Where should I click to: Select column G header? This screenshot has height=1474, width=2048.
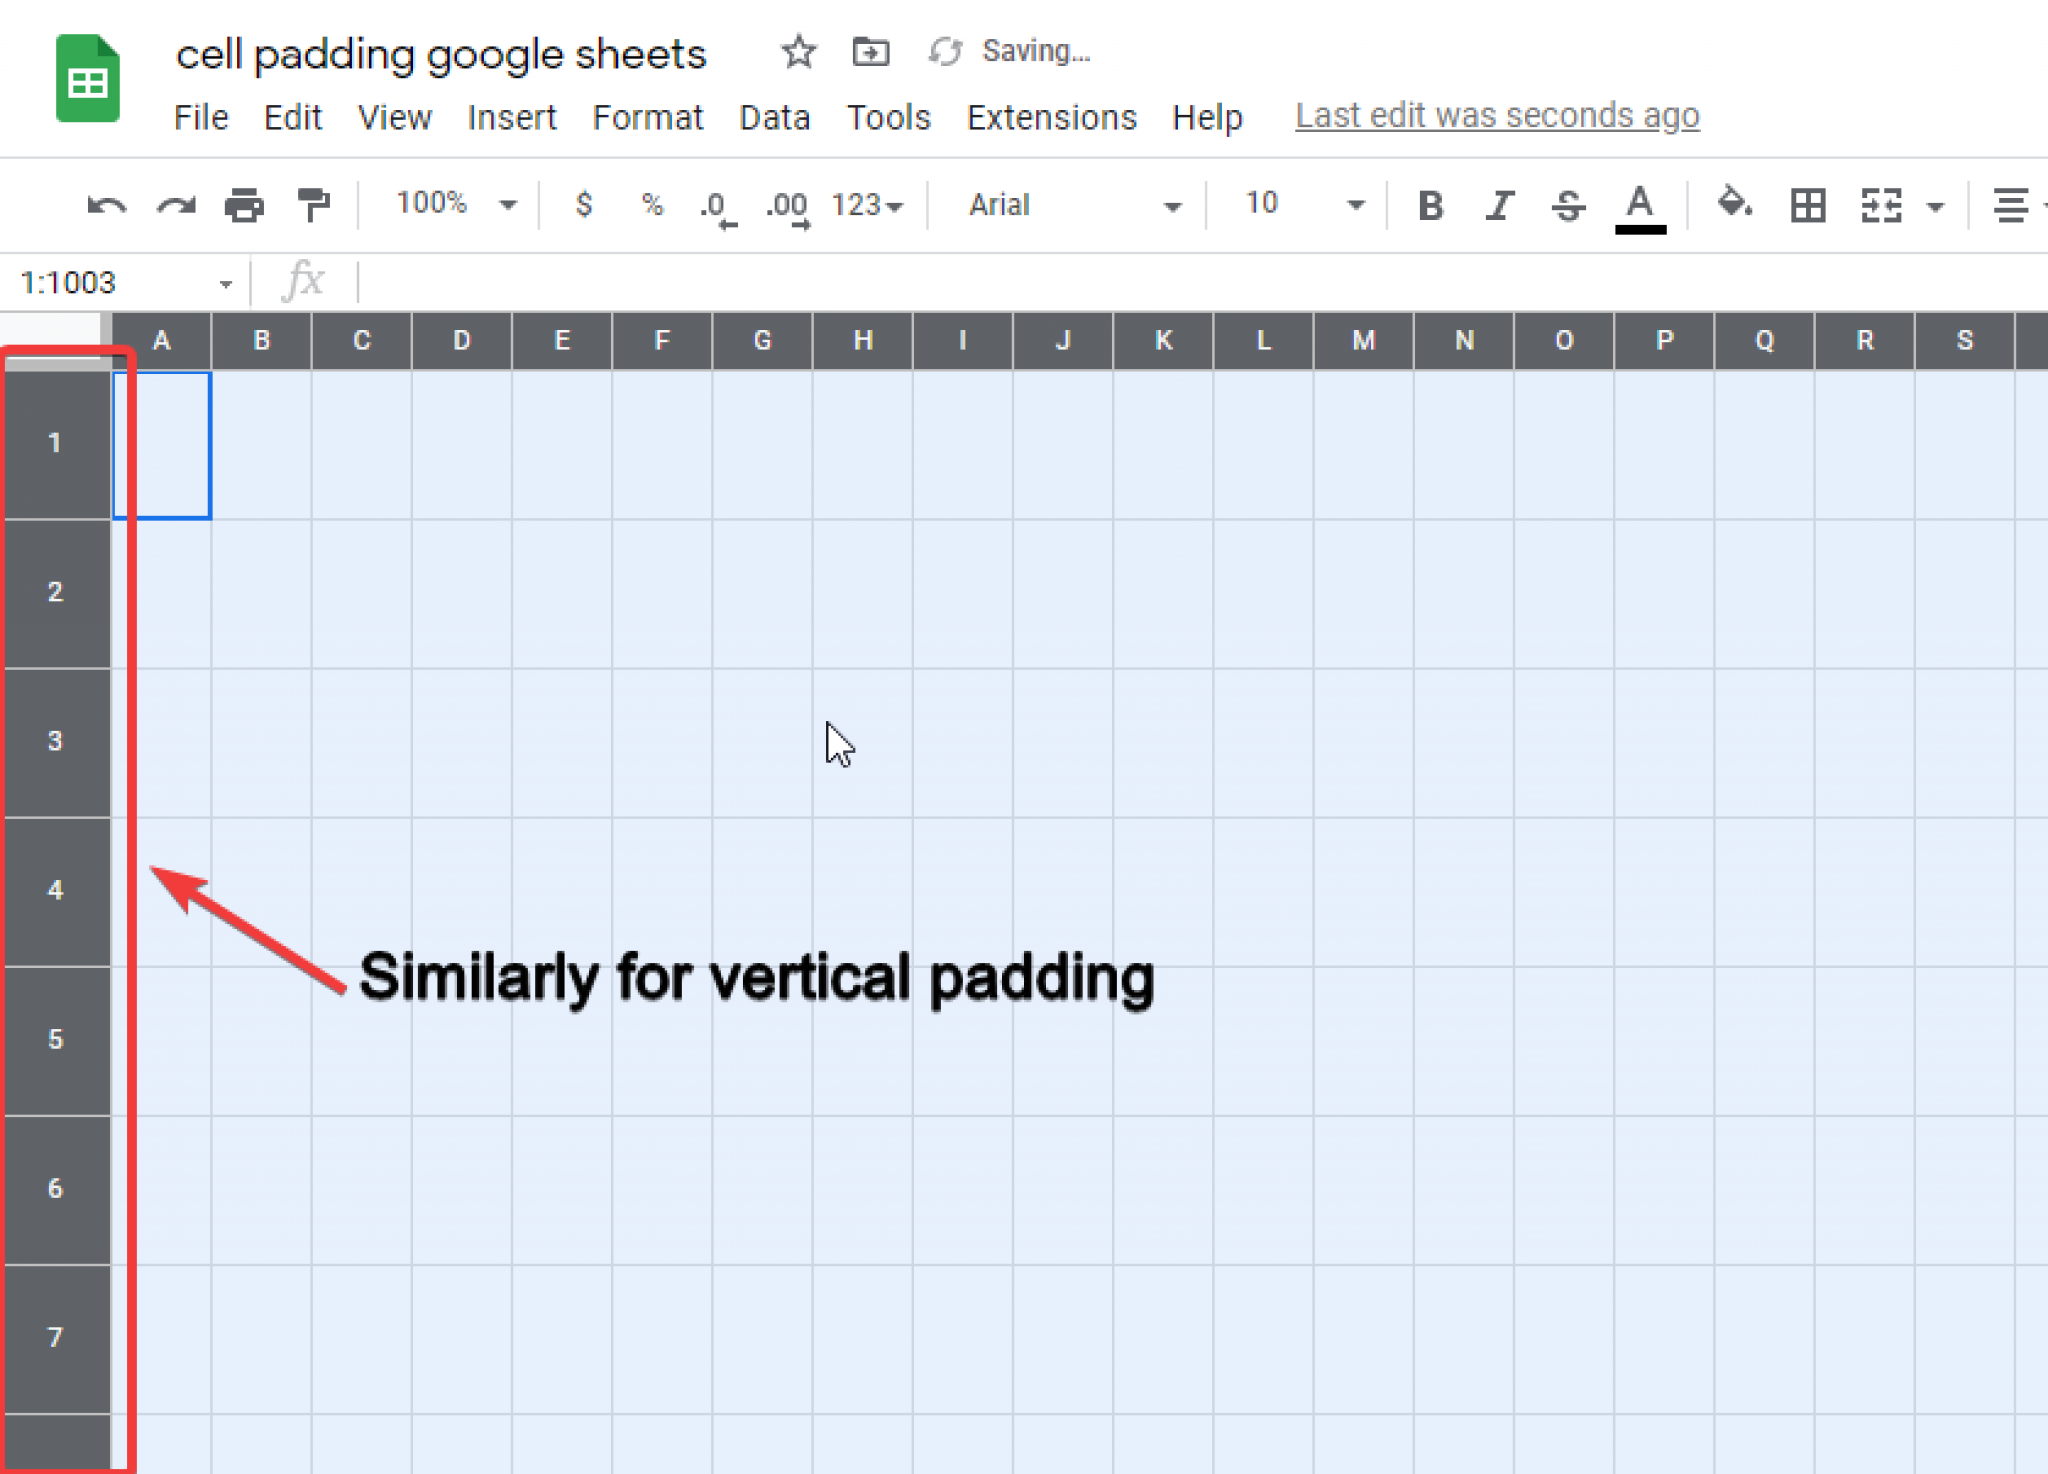[x=762, y=340]
